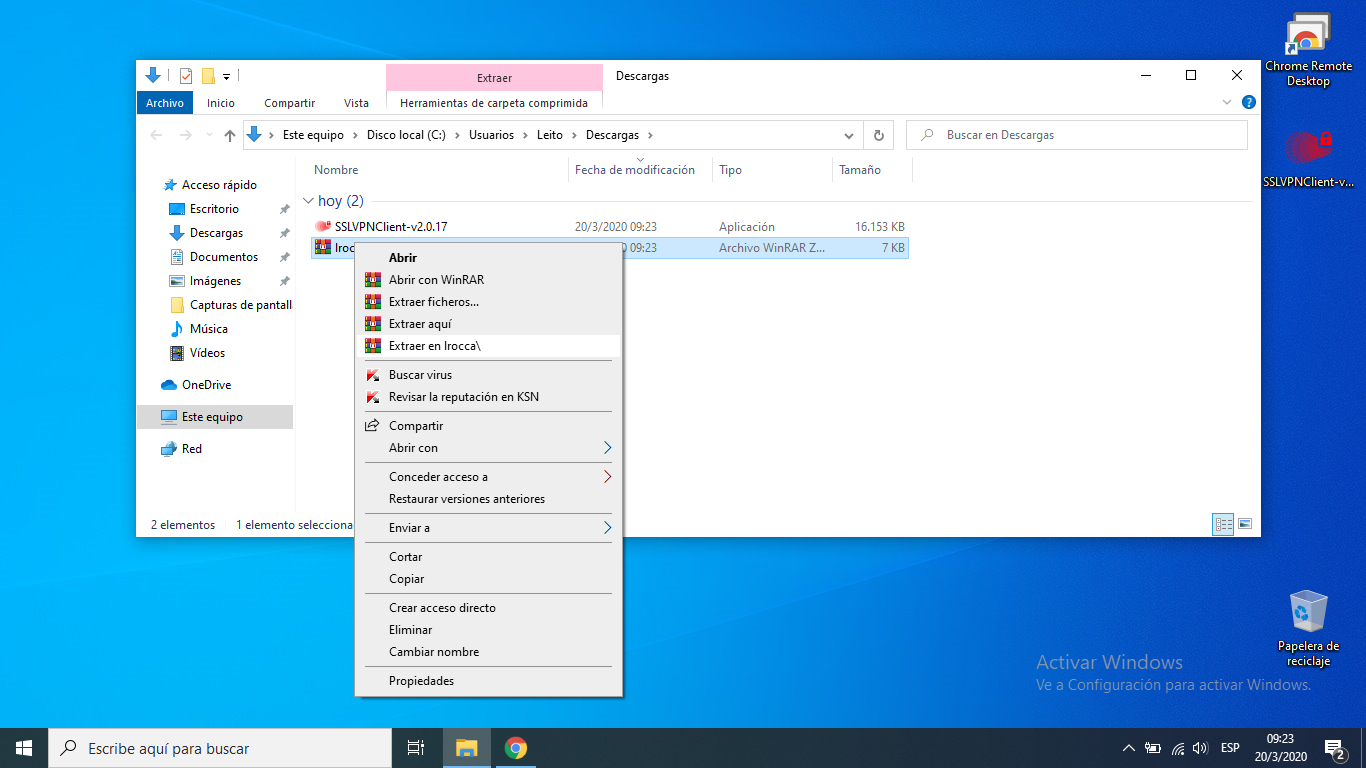The image size is (1366, 768).
Task: Choose Compartir in the context menu
Action: coord(489,426)
